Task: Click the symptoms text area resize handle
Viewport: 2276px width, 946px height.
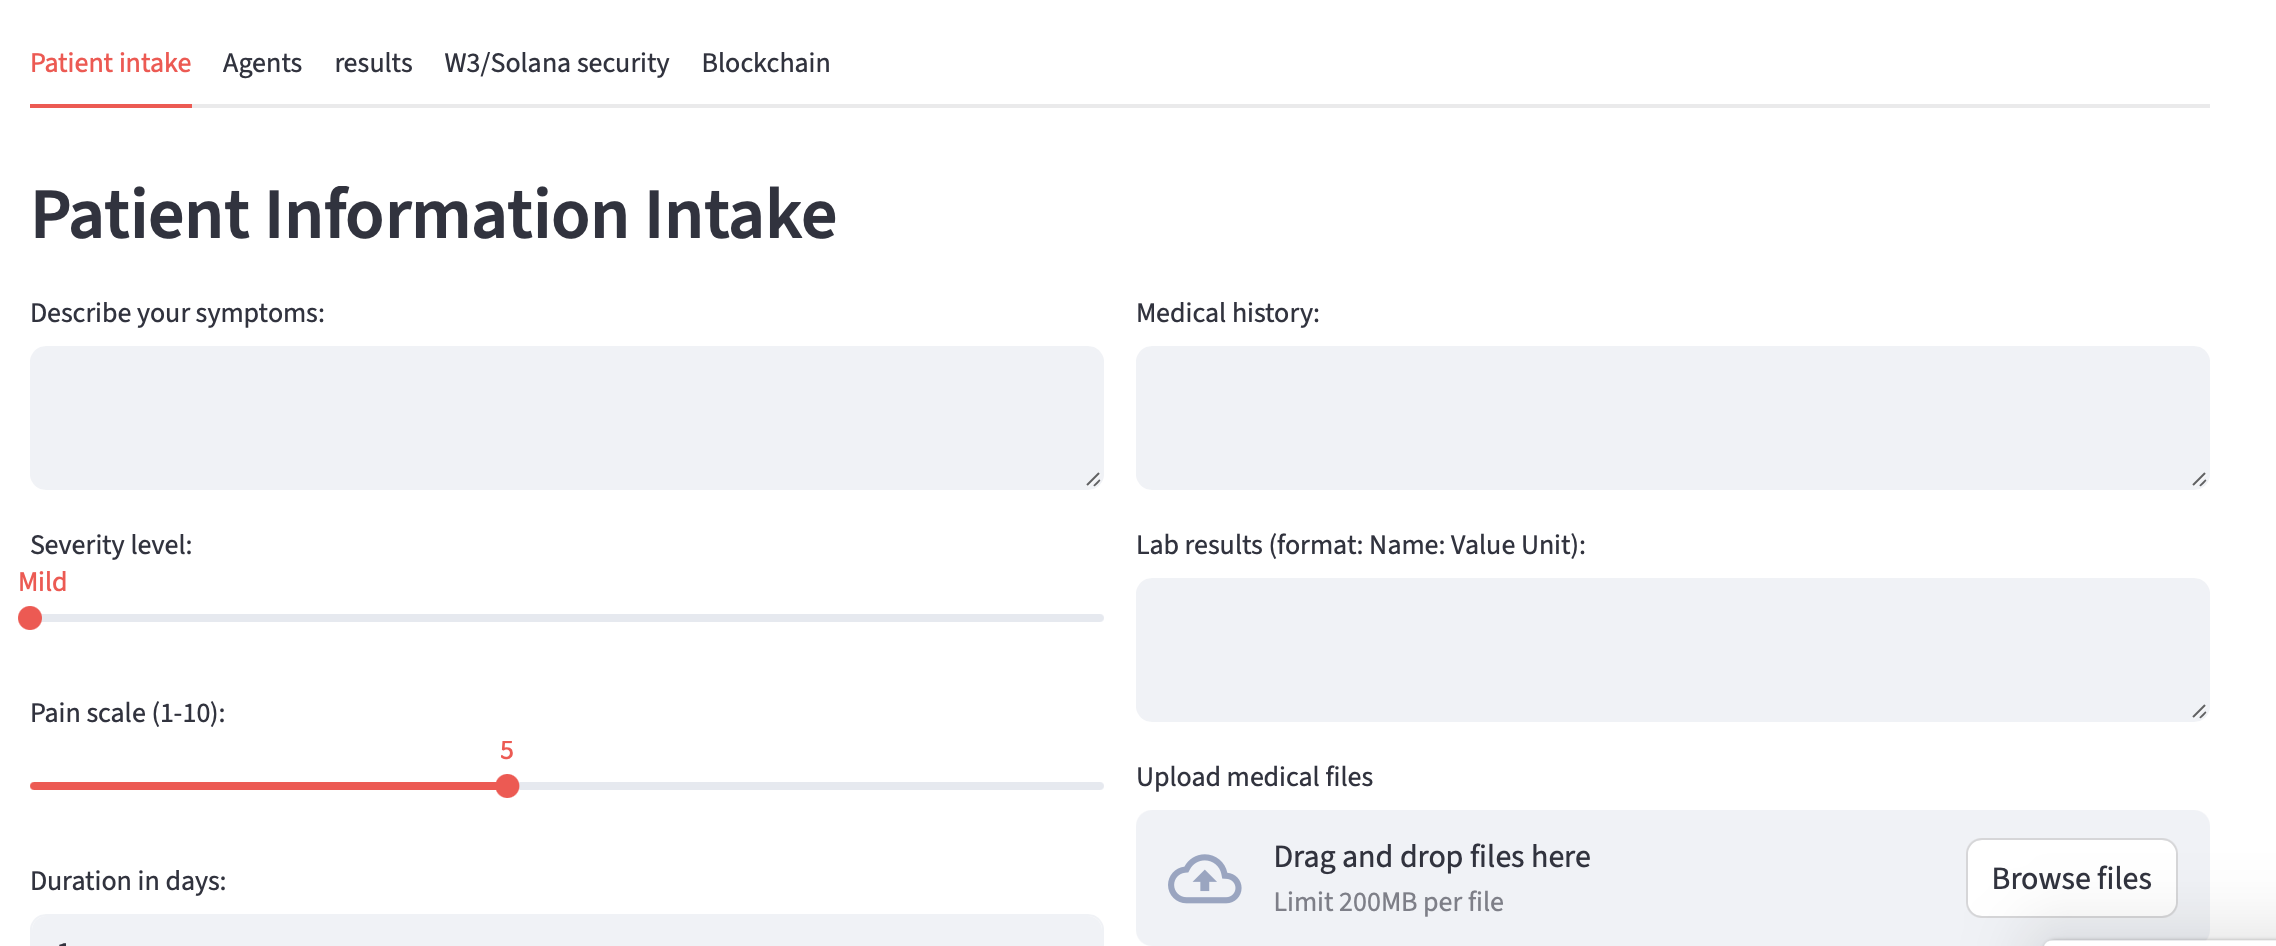Action: [x=1093, y=480]
